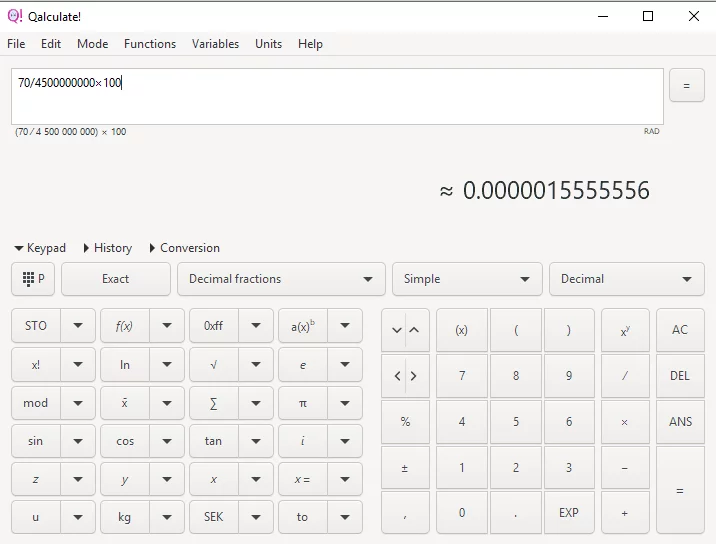Click the x^y power button

625,330
